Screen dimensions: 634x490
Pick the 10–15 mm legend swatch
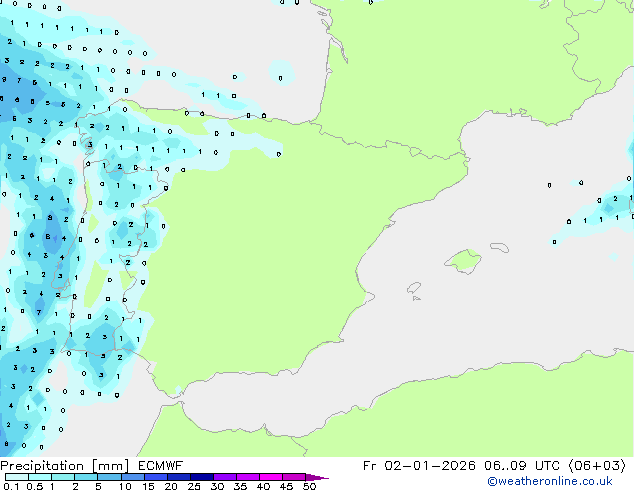132,477
